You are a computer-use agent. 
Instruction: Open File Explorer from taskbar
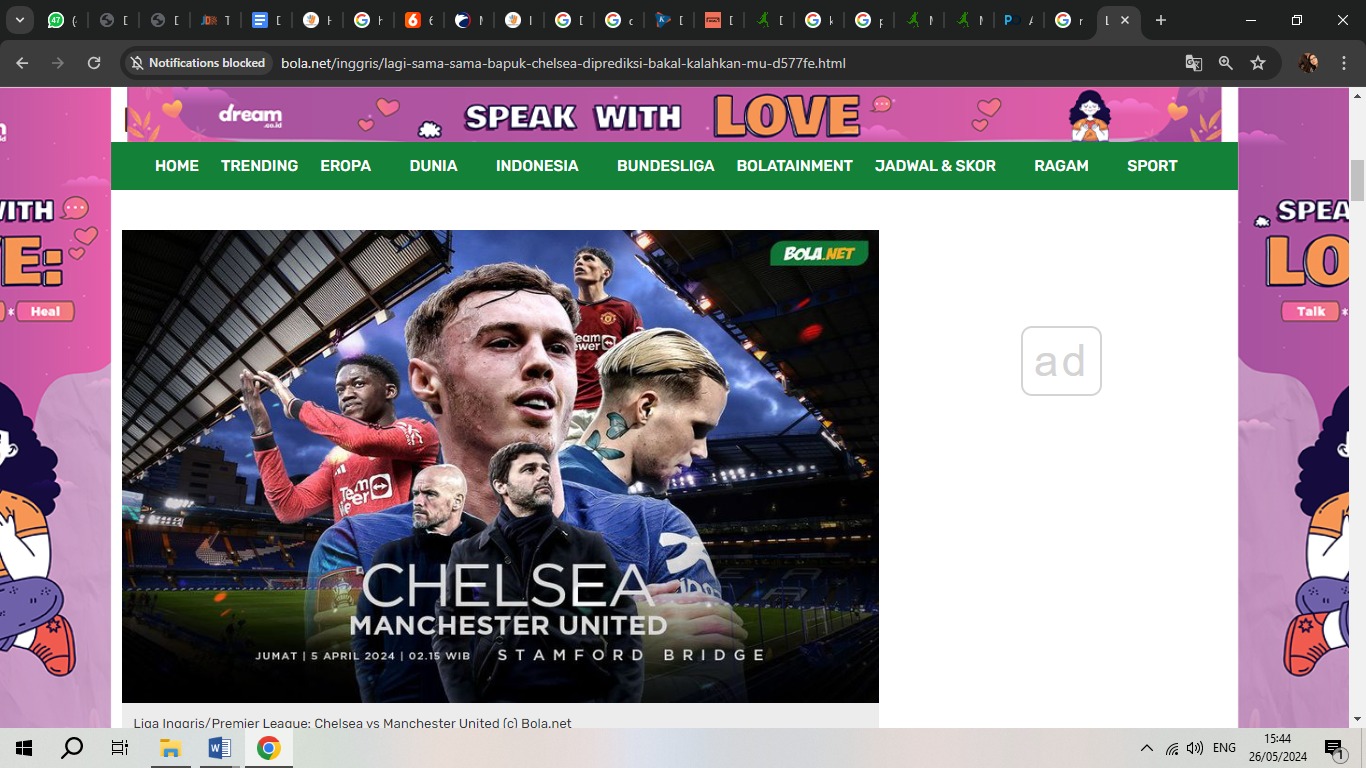pos(170,748)
